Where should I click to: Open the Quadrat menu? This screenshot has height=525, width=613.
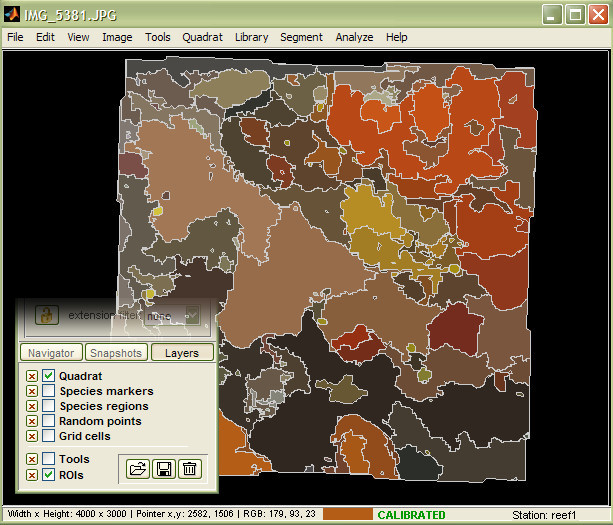(202, 37)
